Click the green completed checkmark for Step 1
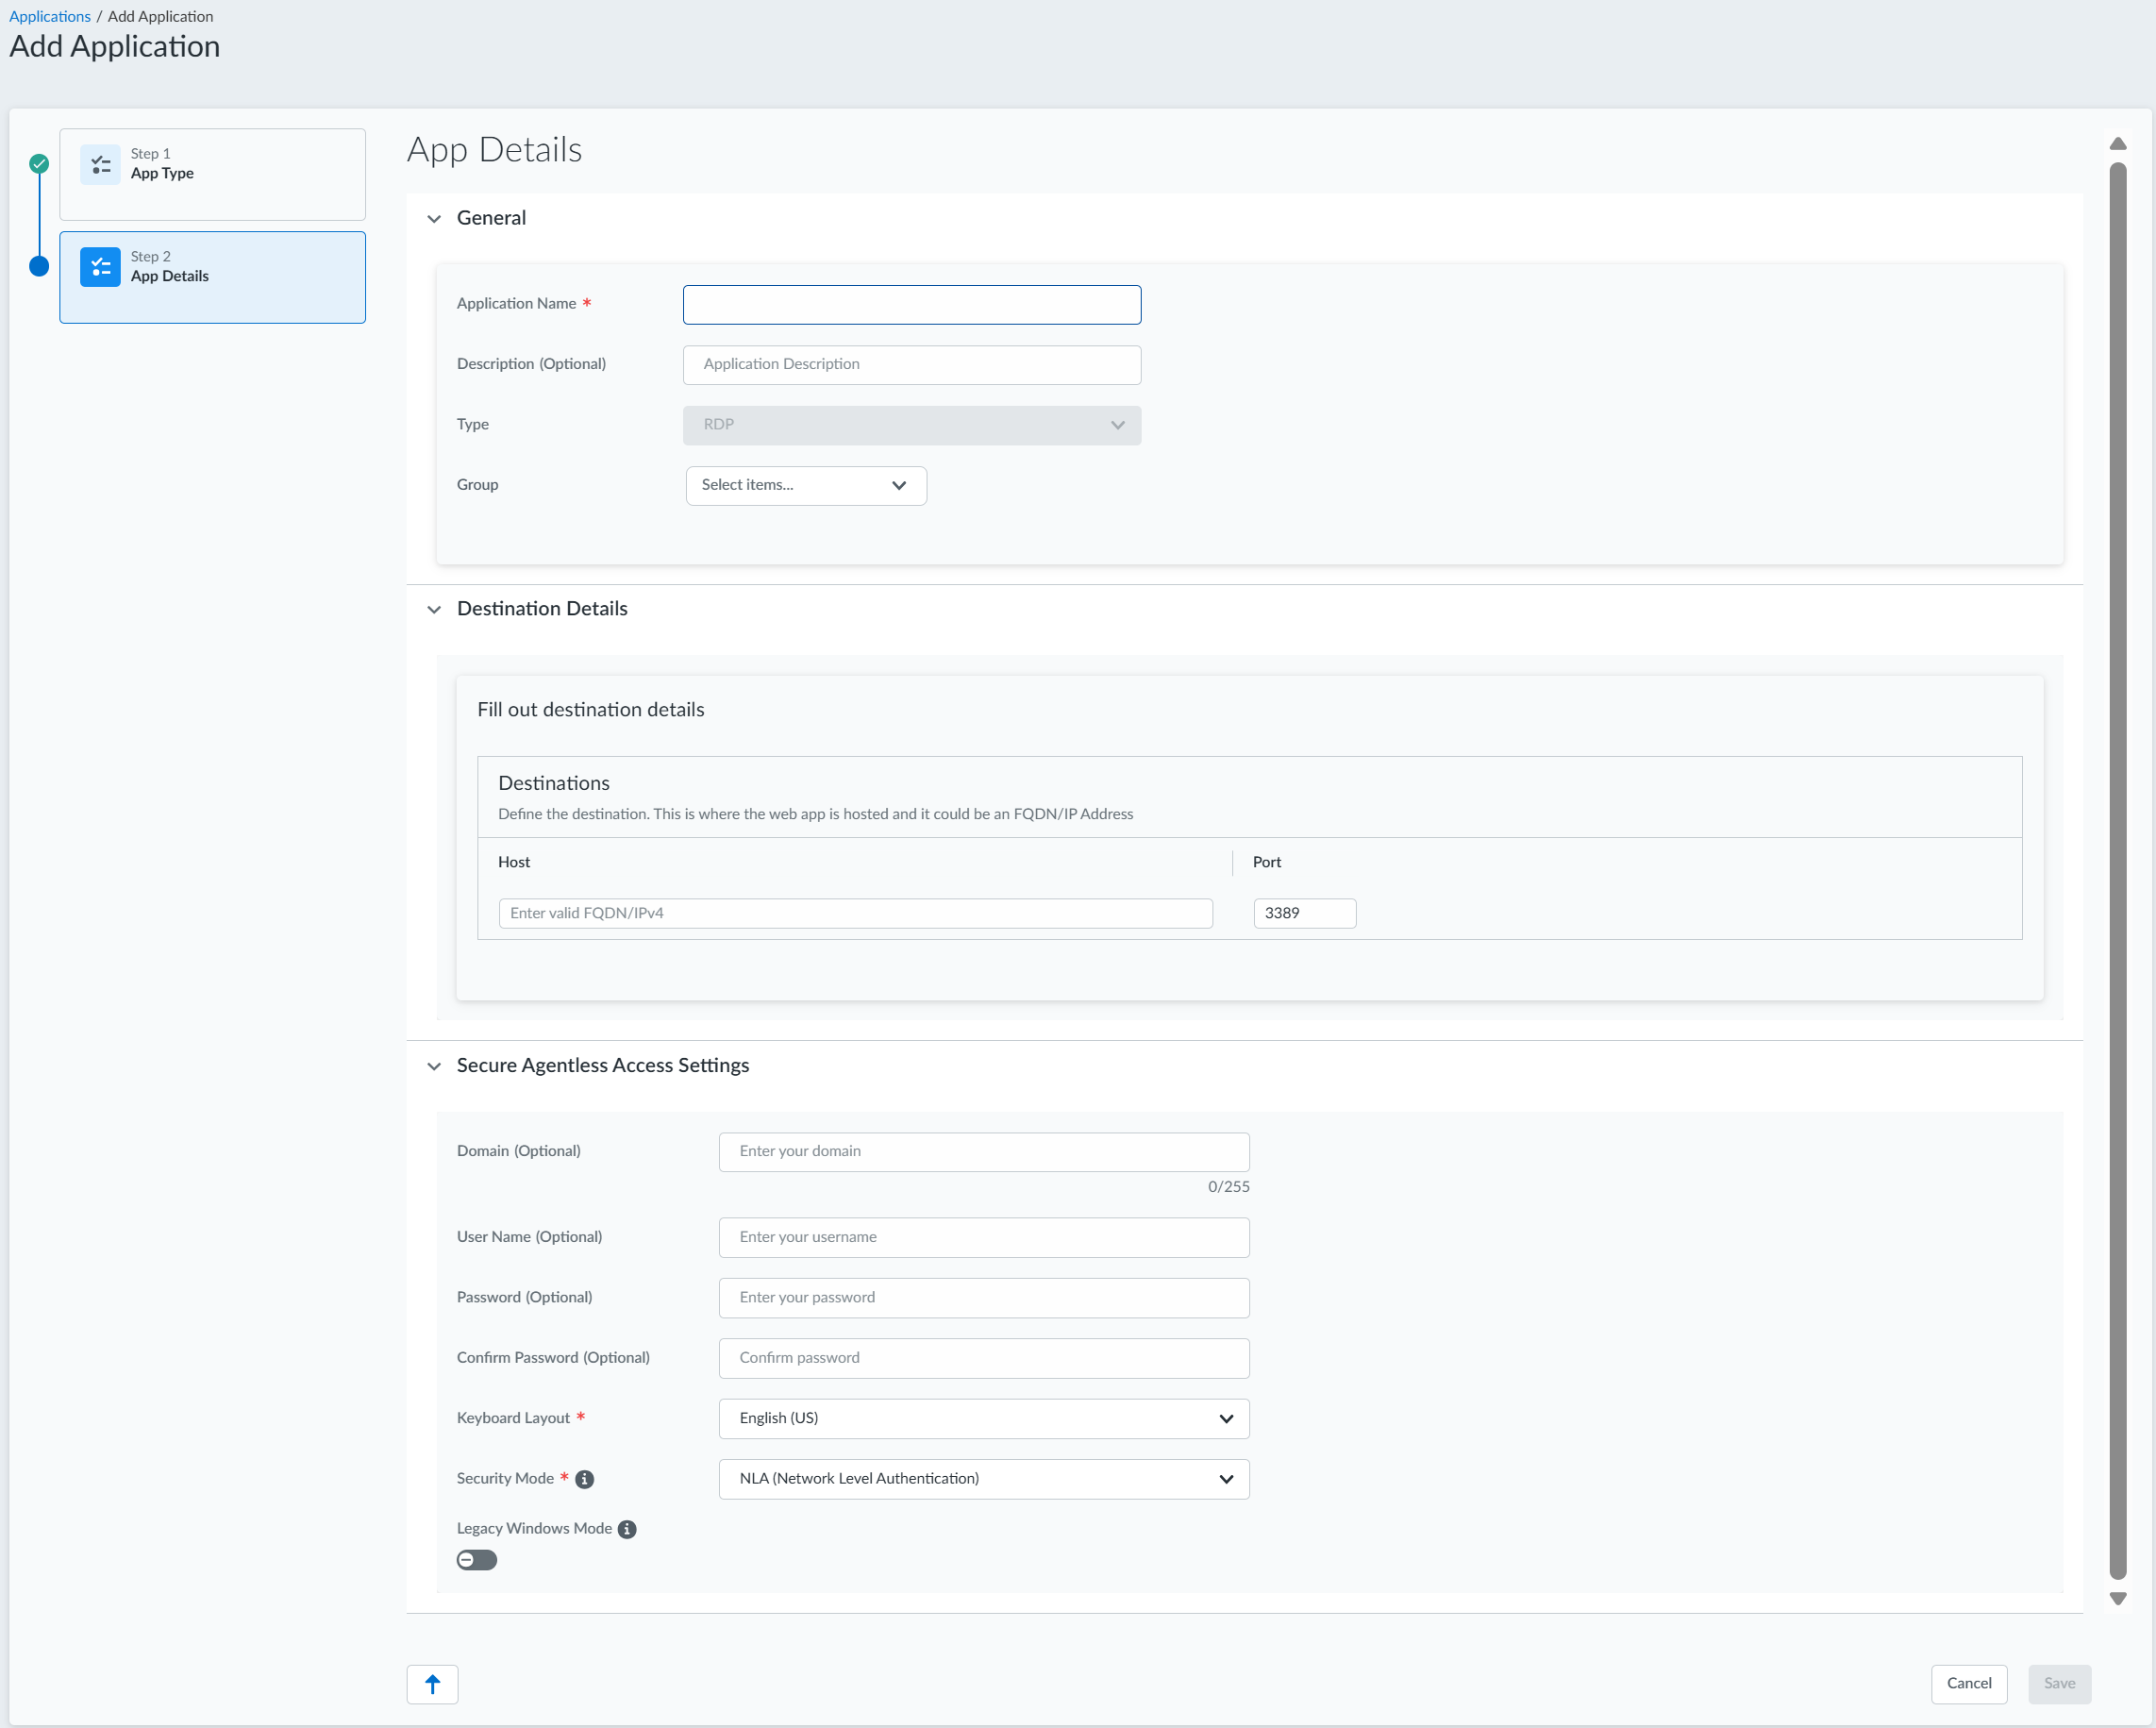 point(39,164)
